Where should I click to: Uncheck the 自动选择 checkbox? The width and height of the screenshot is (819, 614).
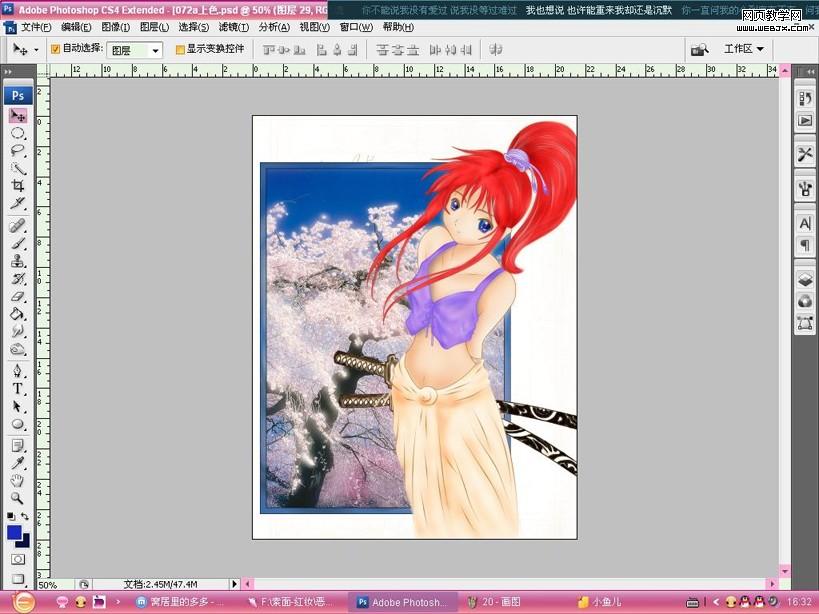(55, 48)
